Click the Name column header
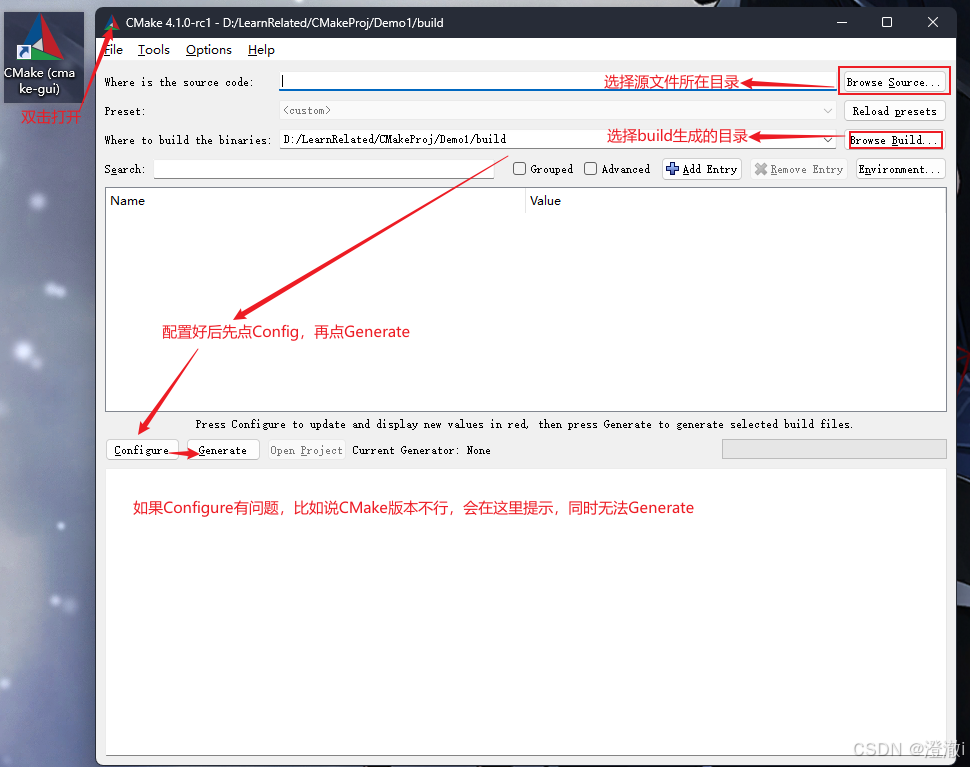The height and width of the screenshot is (767, 970). coord(315,201)
